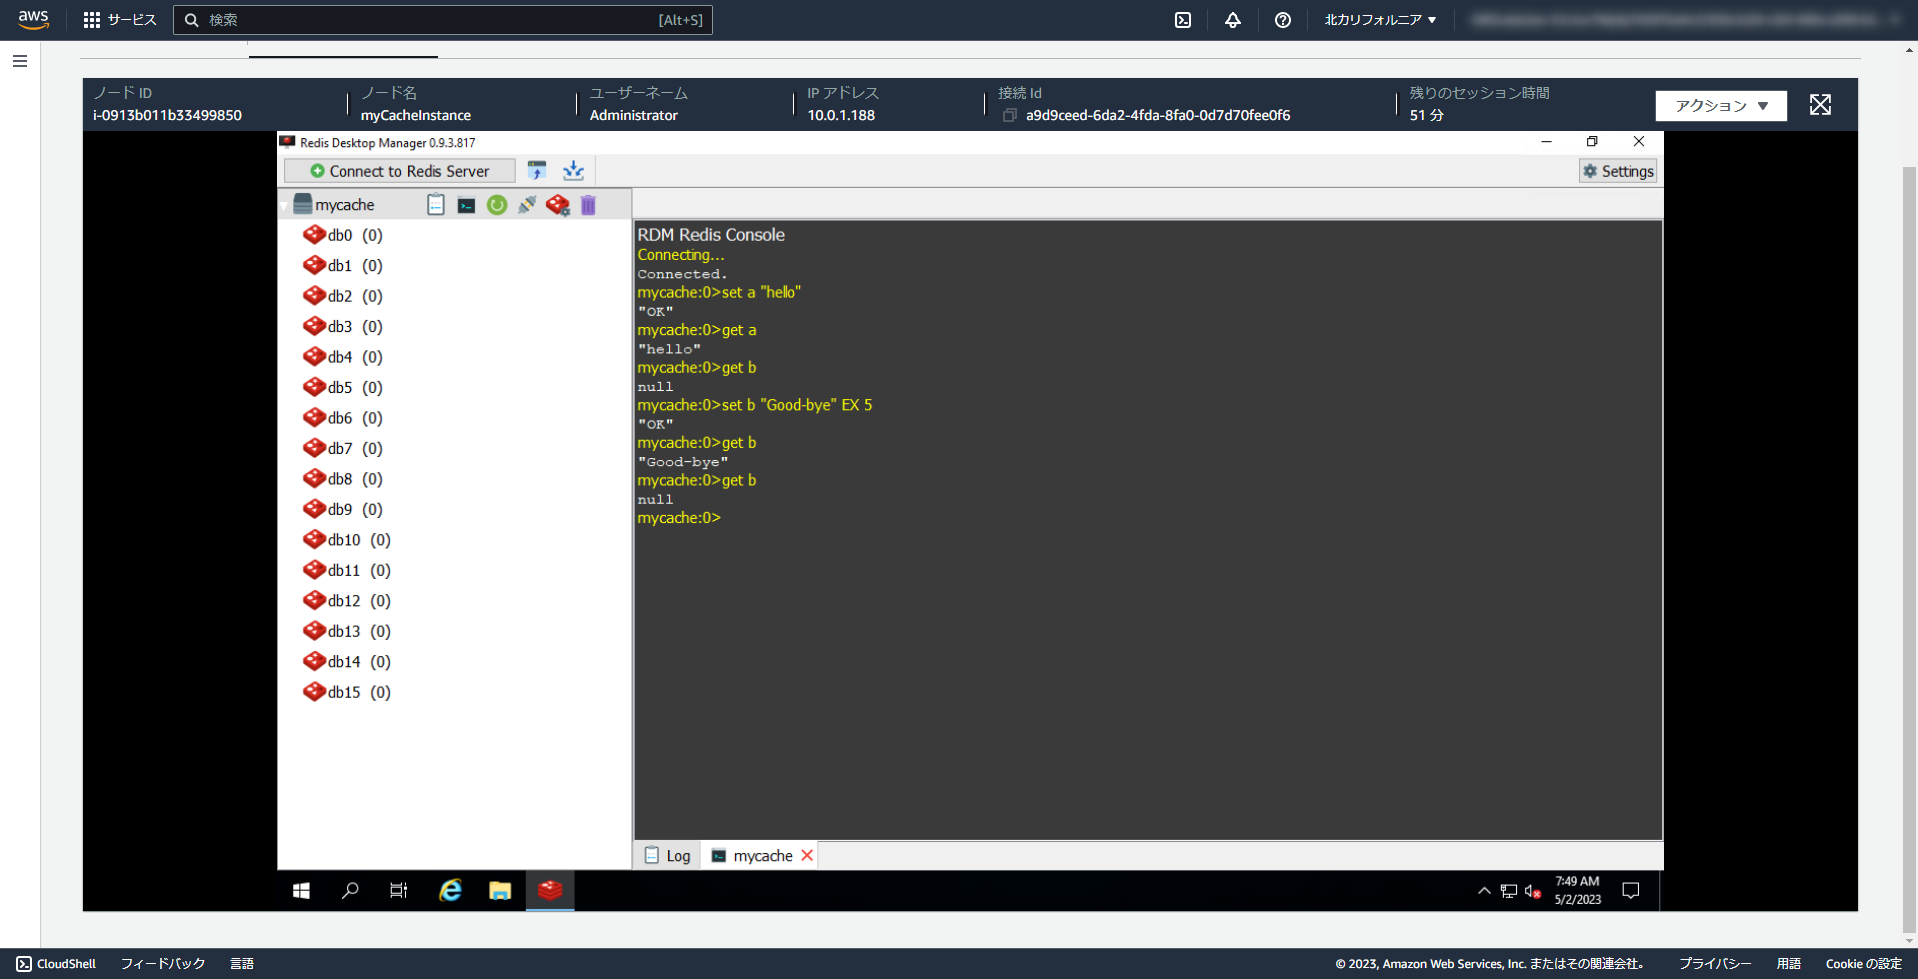The height and width of the screenshot is (979, 1918).
Task: View server info via the clipboard icon
Action: [436, 204]
